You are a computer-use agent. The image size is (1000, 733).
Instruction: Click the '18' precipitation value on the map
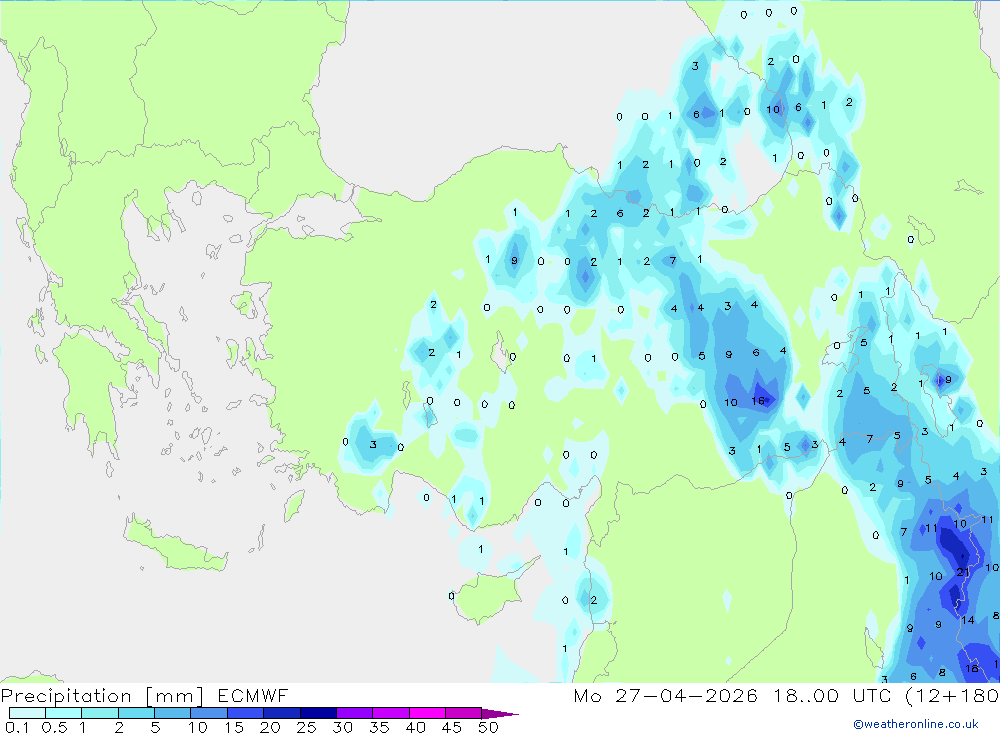click(x=971, y=668)
